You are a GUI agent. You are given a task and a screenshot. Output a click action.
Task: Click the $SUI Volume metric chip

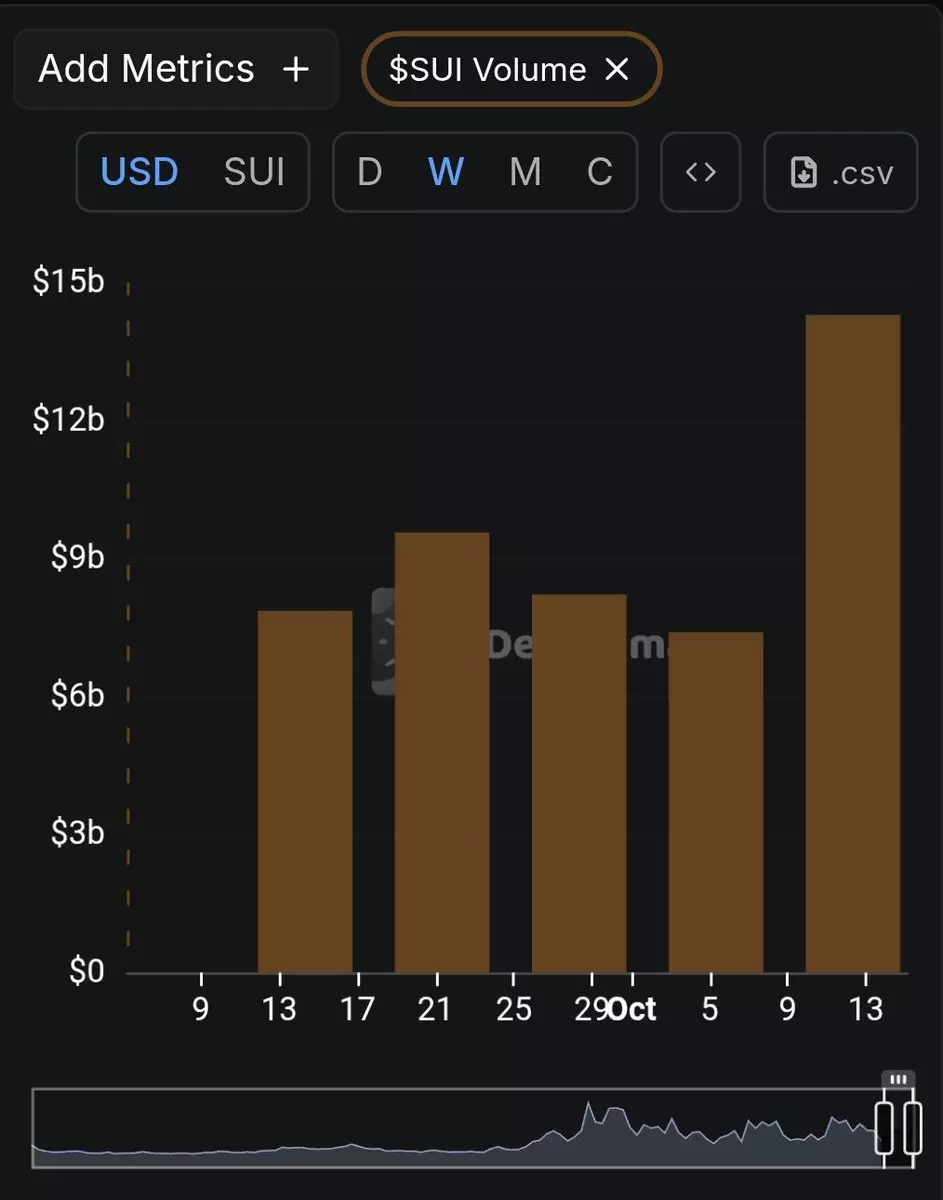[486, 70]
